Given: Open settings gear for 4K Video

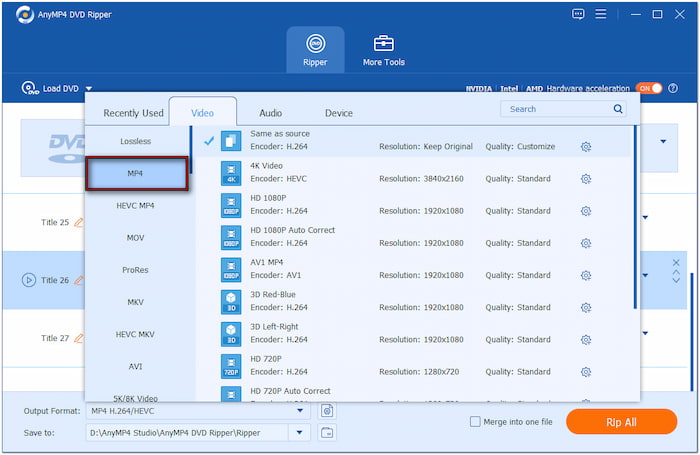Looking at the screenshot, I should [x=586, y=179].
